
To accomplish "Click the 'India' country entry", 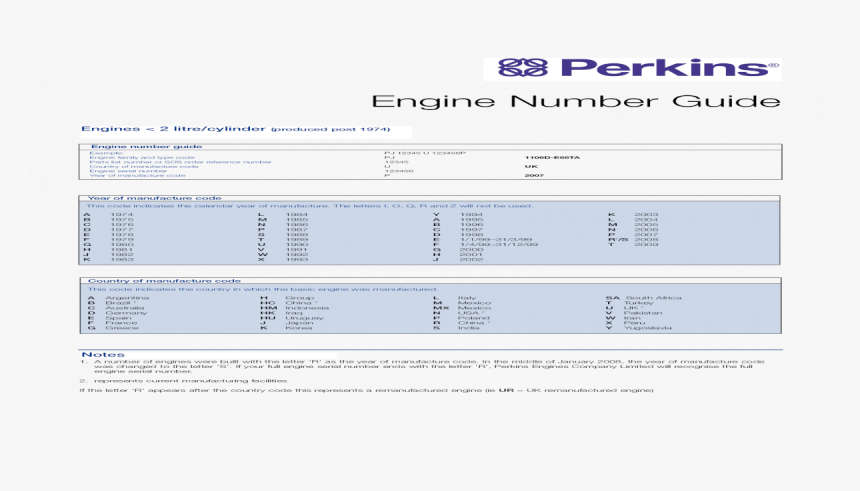I will point(468,328).
